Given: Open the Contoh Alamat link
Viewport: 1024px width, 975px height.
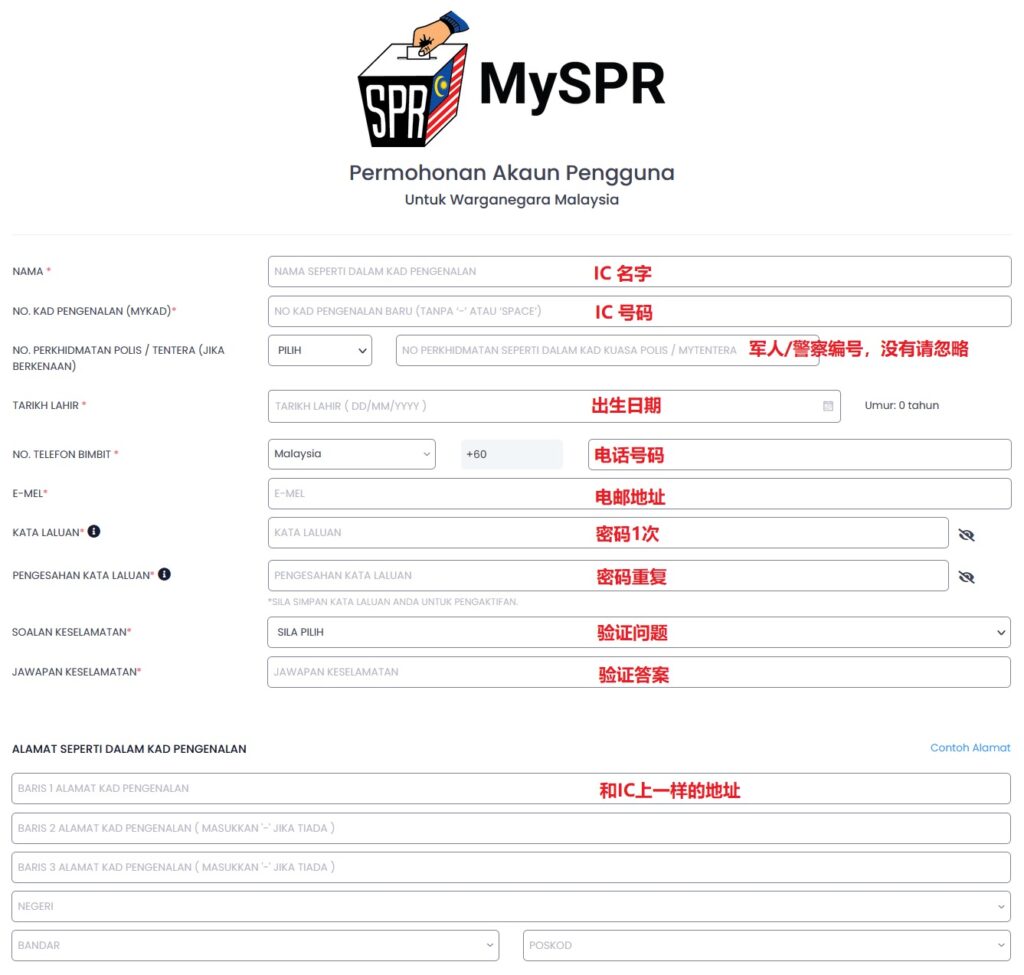Looking at the screenshot, I should click(970, 748).
